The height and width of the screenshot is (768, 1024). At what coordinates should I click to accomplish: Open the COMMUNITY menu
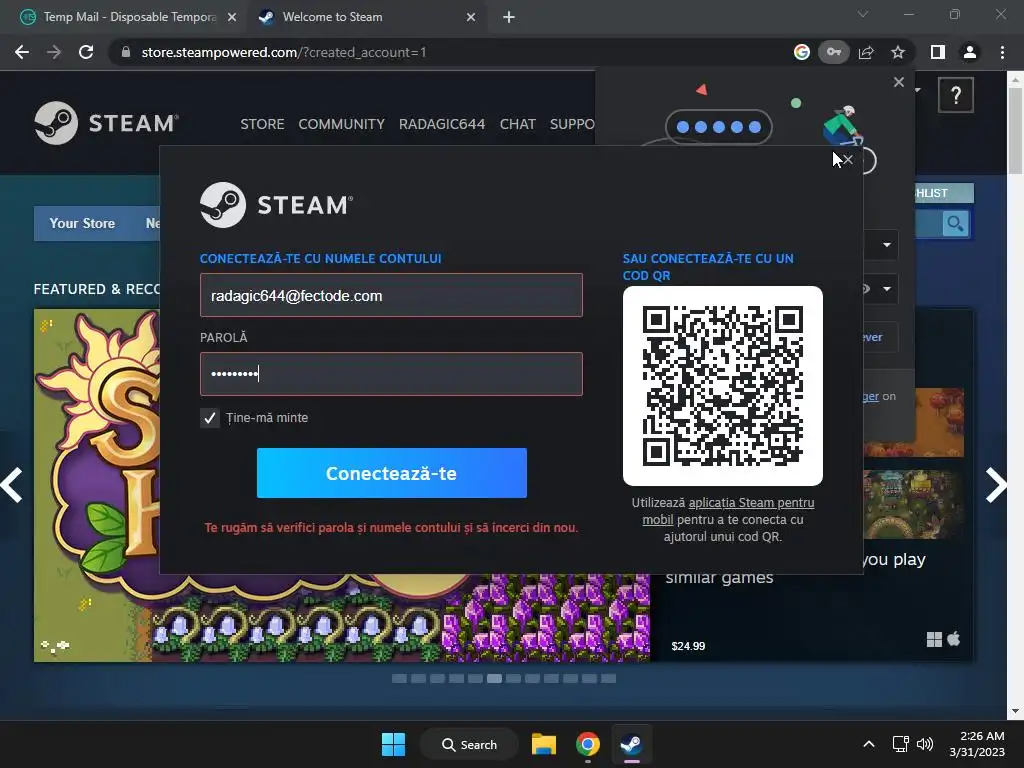[342, 124]
